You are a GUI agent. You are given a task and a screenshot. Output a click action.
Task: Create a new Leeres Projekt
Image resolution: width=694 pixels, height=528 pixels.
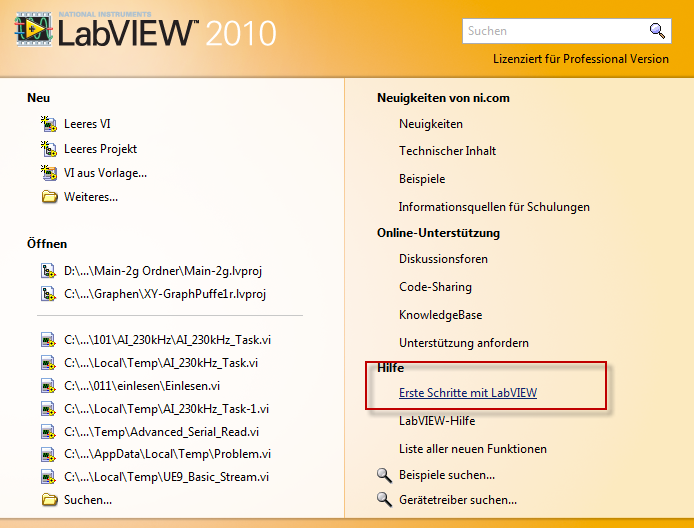(100, 149)
